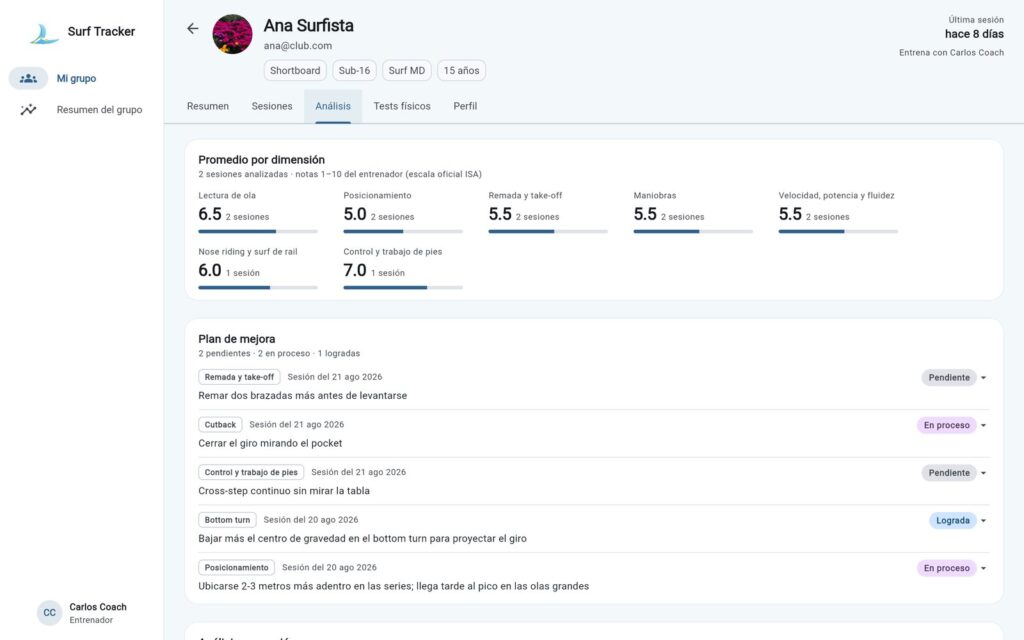The image size is (1024, 640).
Task: Open the Perfil tab
Action: pos(465,106)
